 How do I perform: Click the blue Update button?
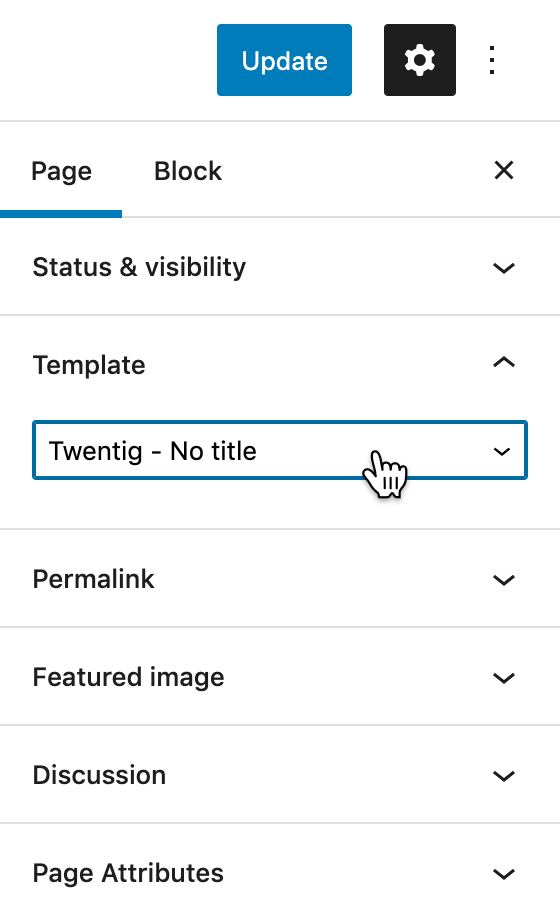[284, 60]
